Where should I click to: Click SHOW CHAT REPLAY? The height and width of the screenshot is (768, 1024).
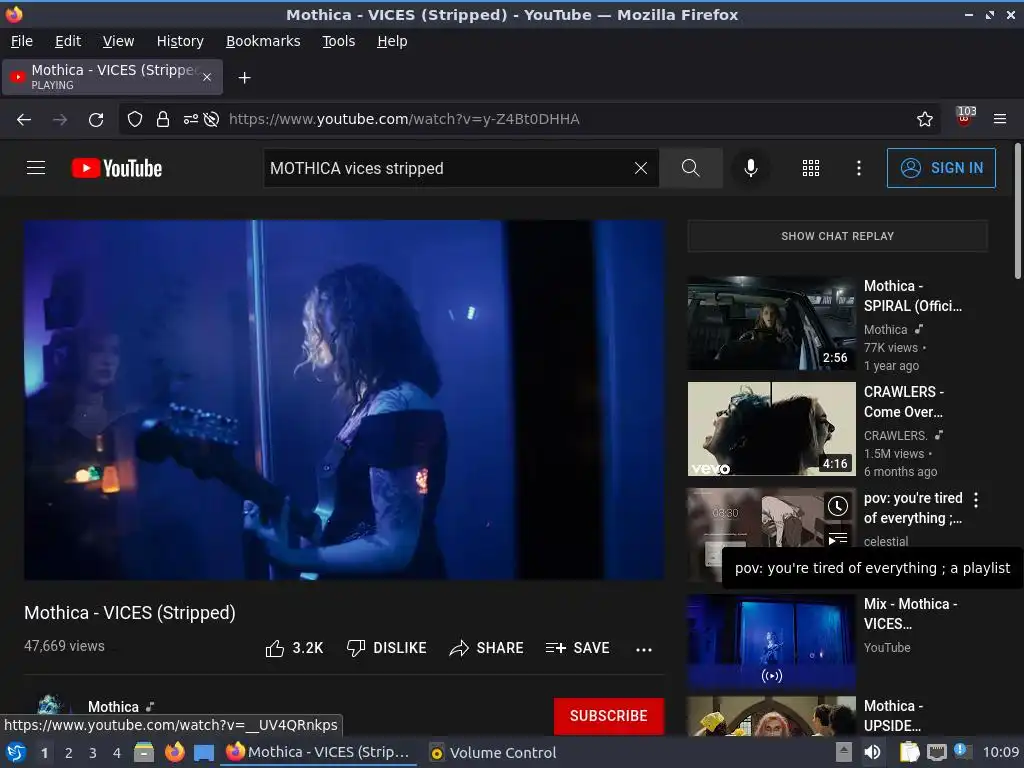tap(837, 236)
